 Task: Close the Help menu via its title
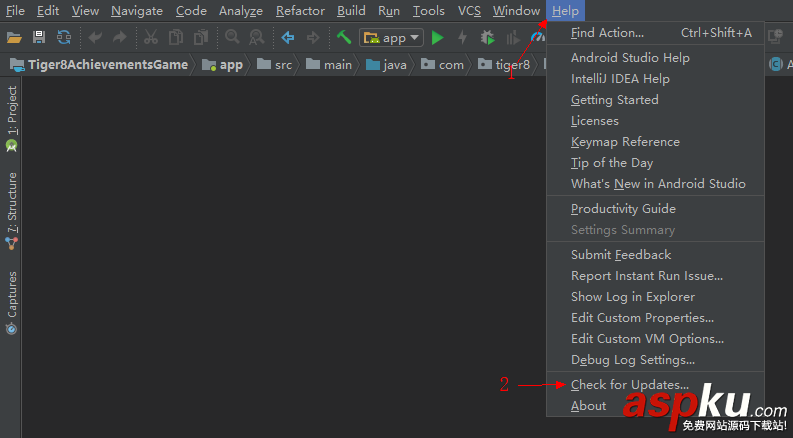pyautogui.click(x=565, y=11)
